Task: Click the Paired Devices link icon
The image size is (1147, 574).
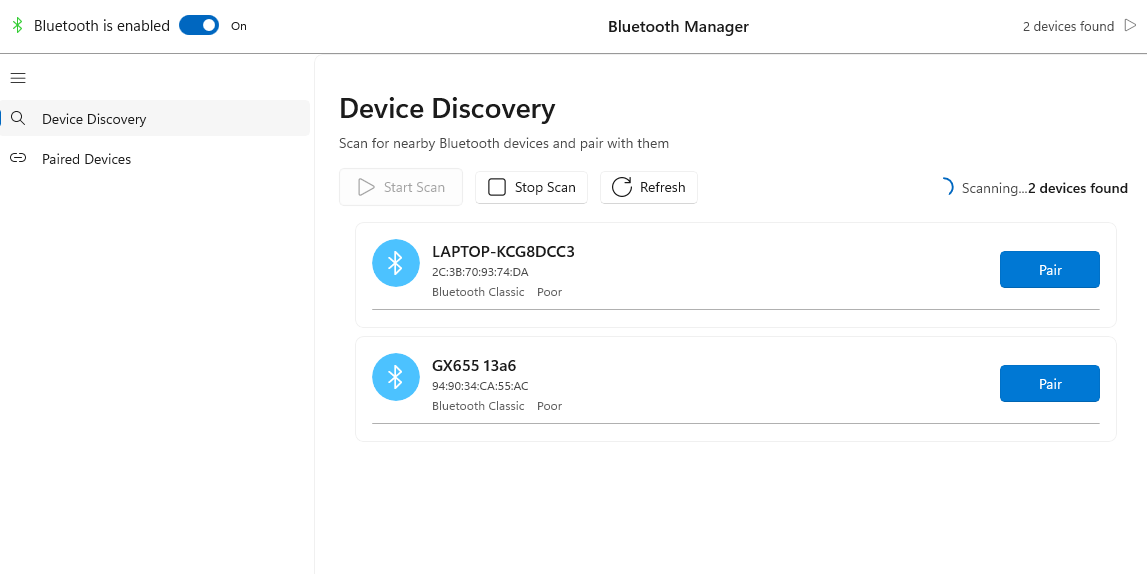Action: [18, 159]
